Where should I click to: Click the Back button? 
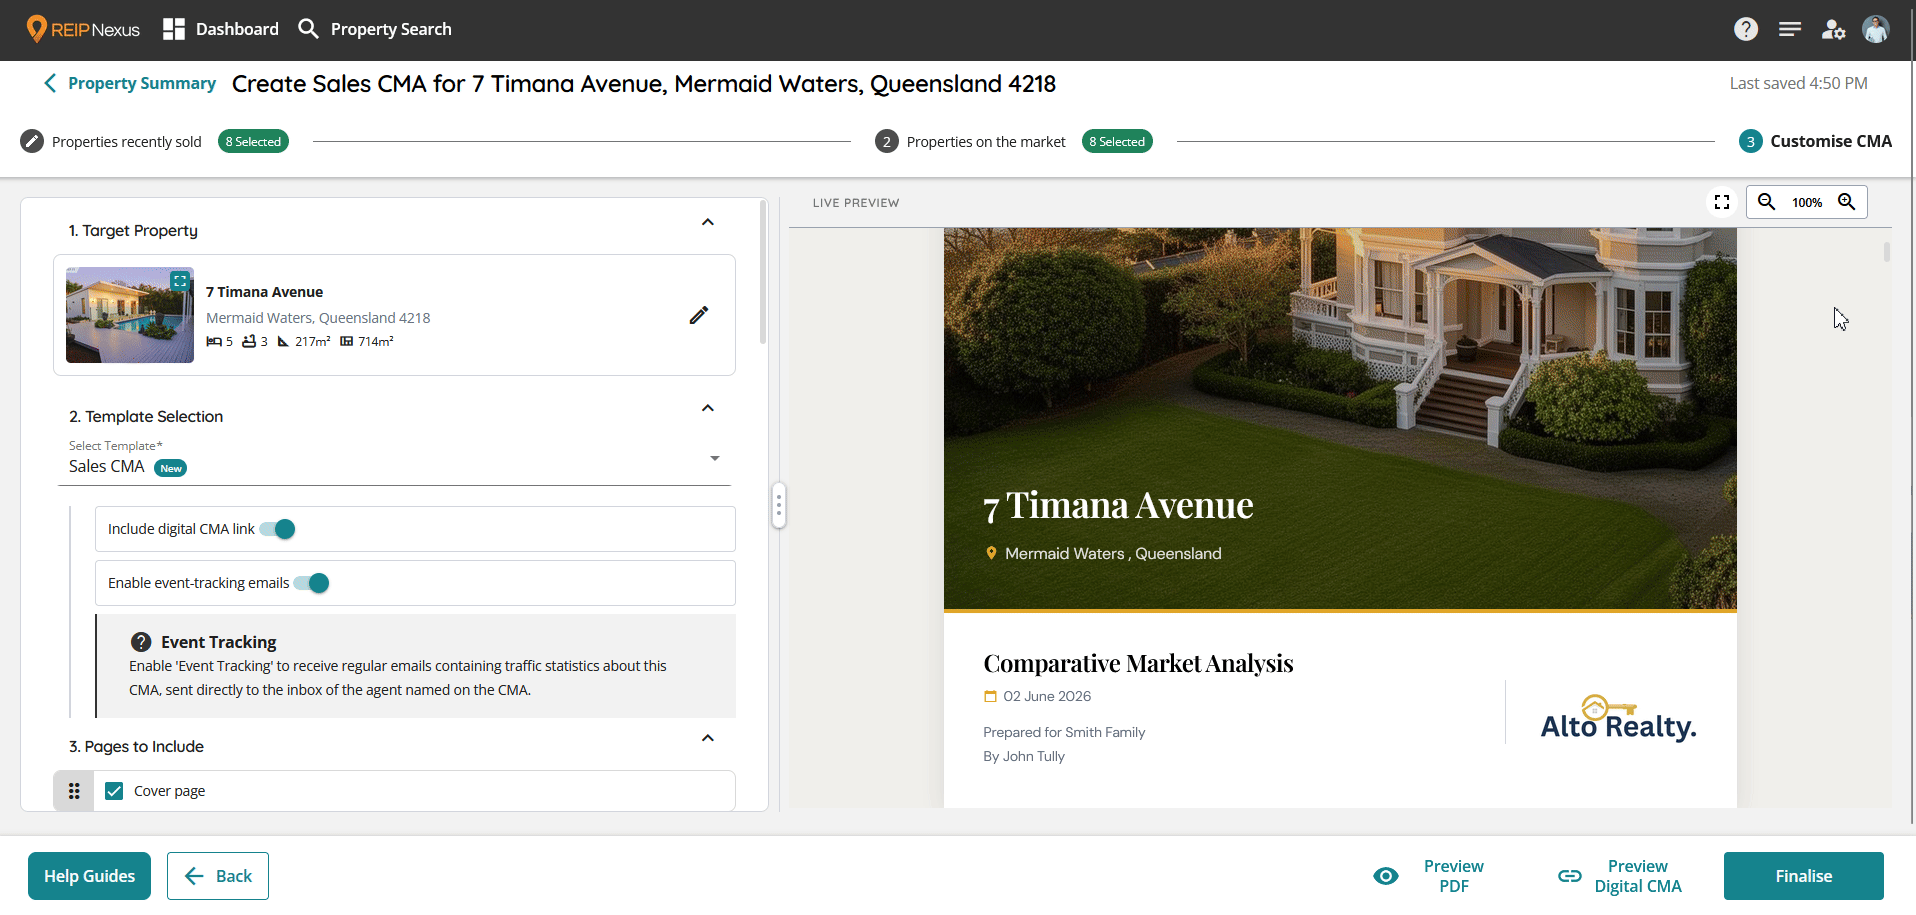coord(218,876)
